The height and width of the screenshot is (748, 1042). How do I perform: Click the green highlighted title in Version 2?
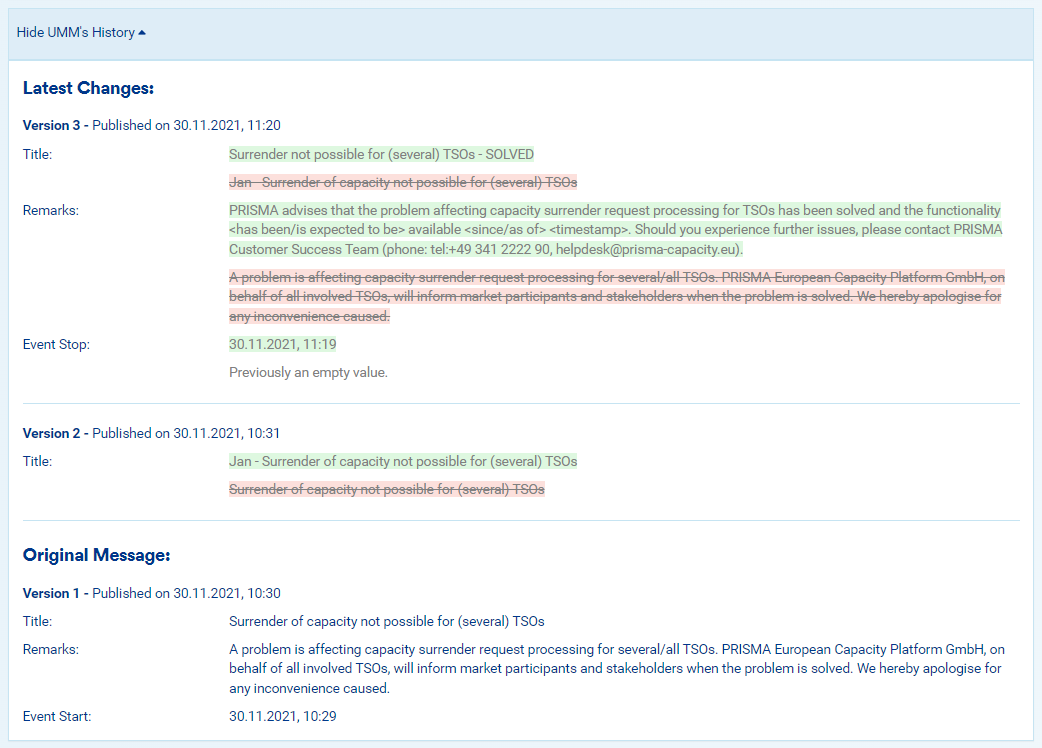402,461
